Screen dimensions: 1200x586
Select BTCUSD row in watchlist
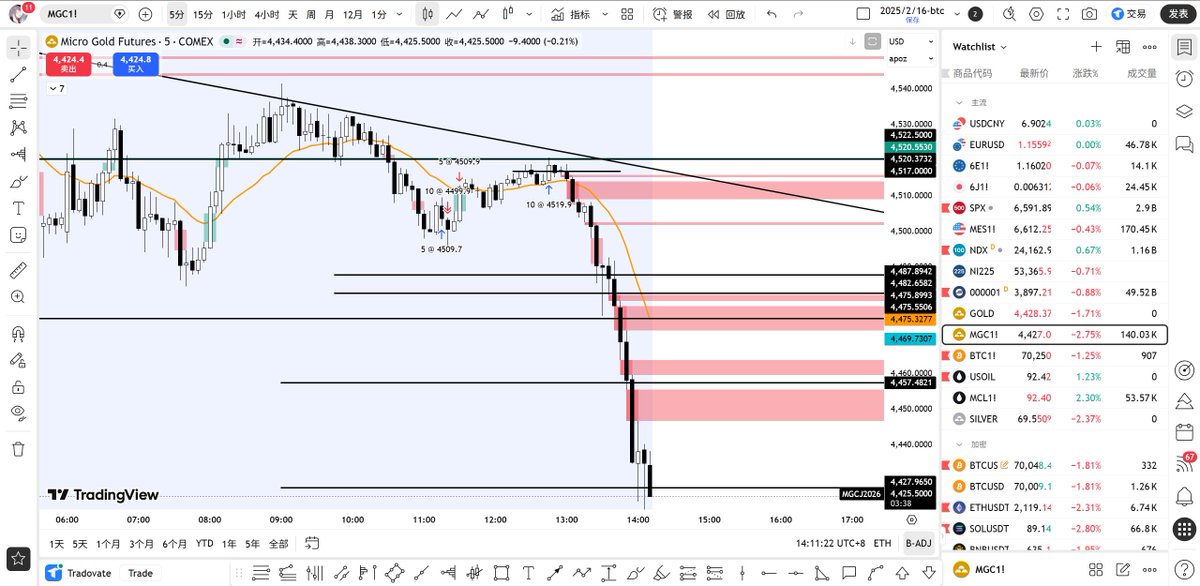tap(1054, 486)
